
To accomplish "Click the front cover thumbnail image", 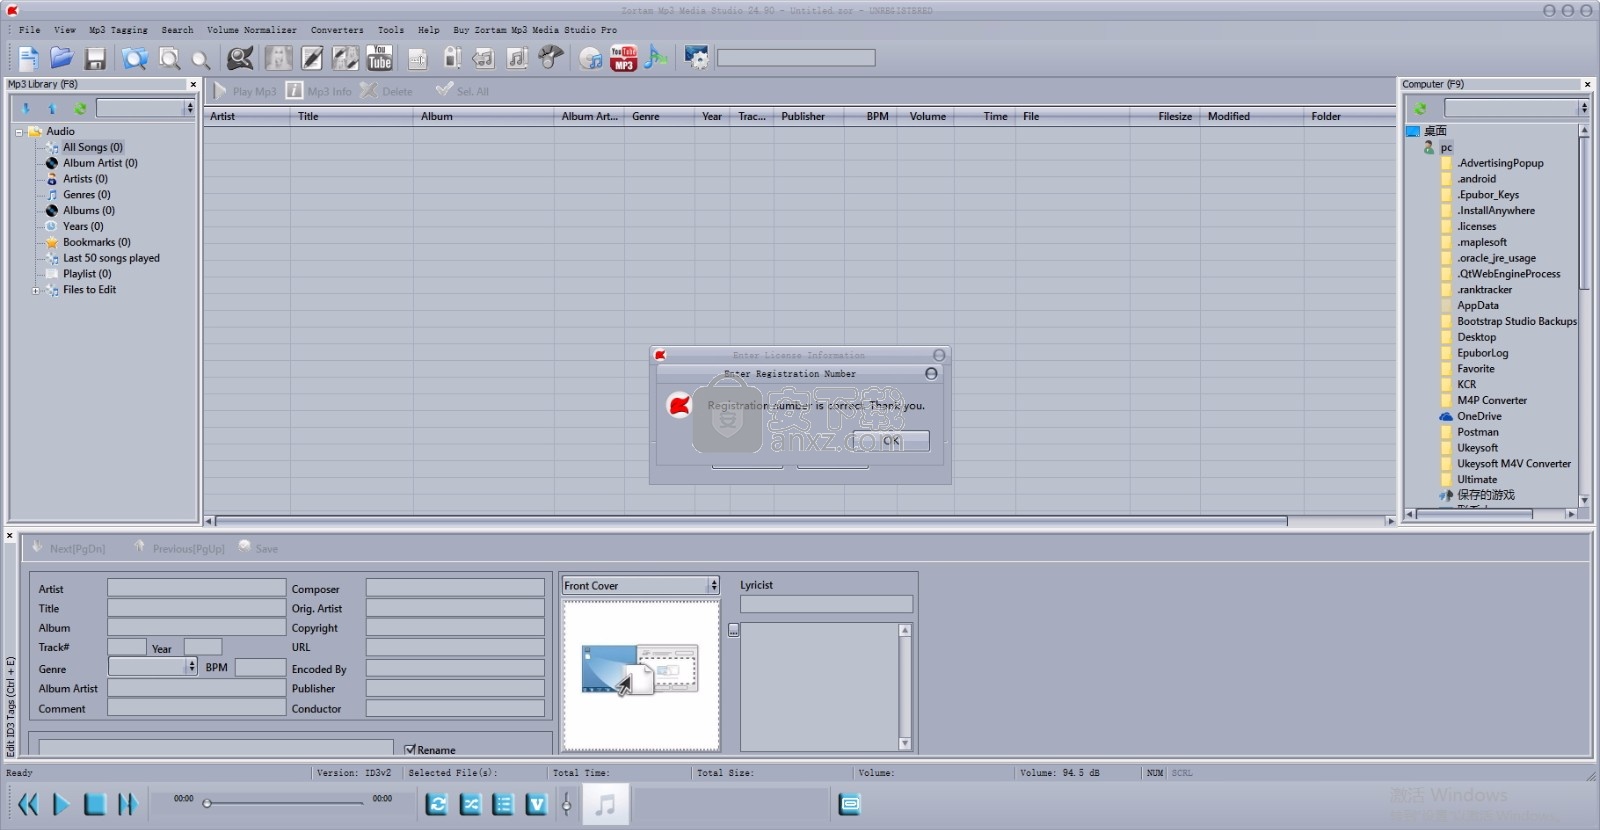I will [x=641, y=675].
